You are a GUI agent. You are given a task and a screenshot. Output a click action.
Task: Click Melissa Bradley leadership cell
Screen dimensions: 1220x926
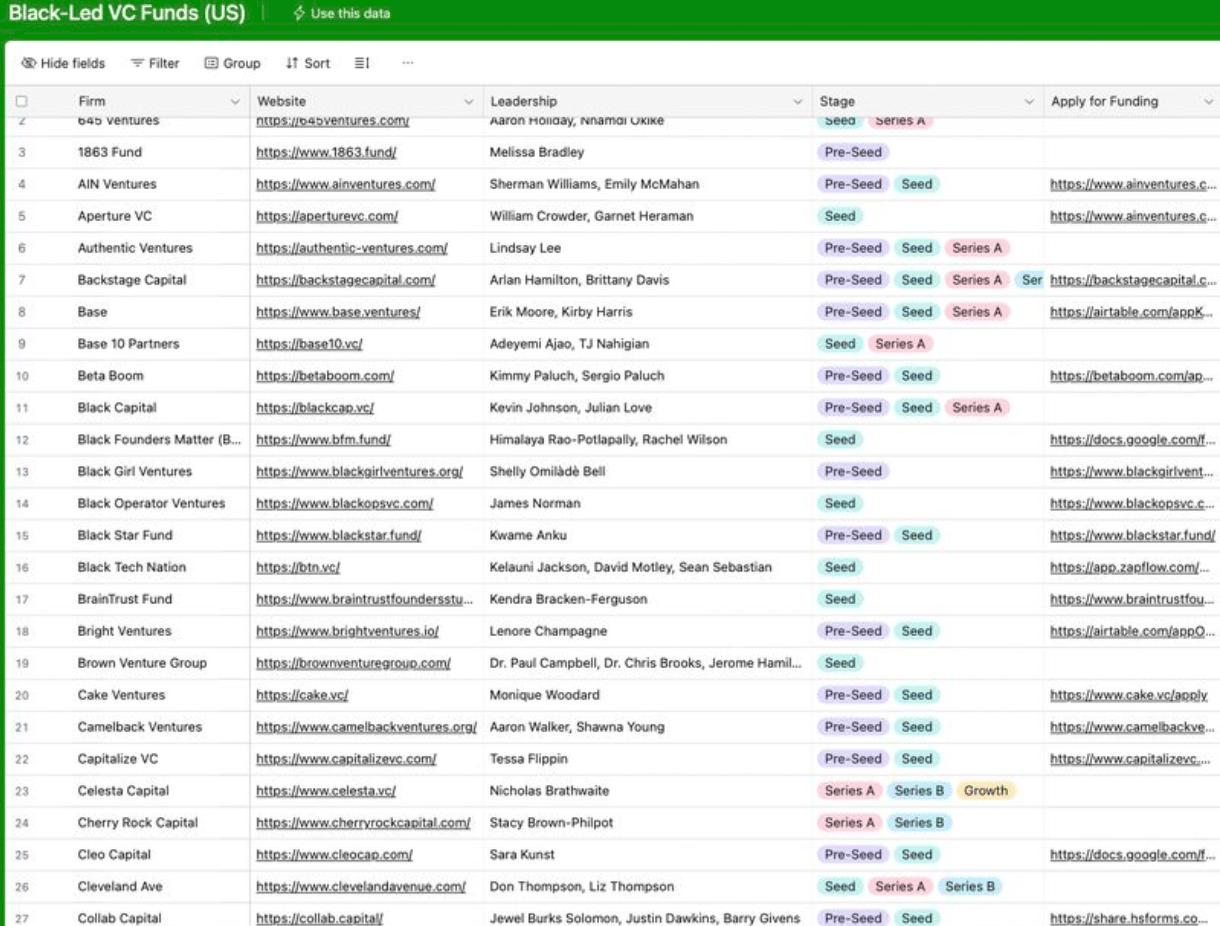click(647, 152)
